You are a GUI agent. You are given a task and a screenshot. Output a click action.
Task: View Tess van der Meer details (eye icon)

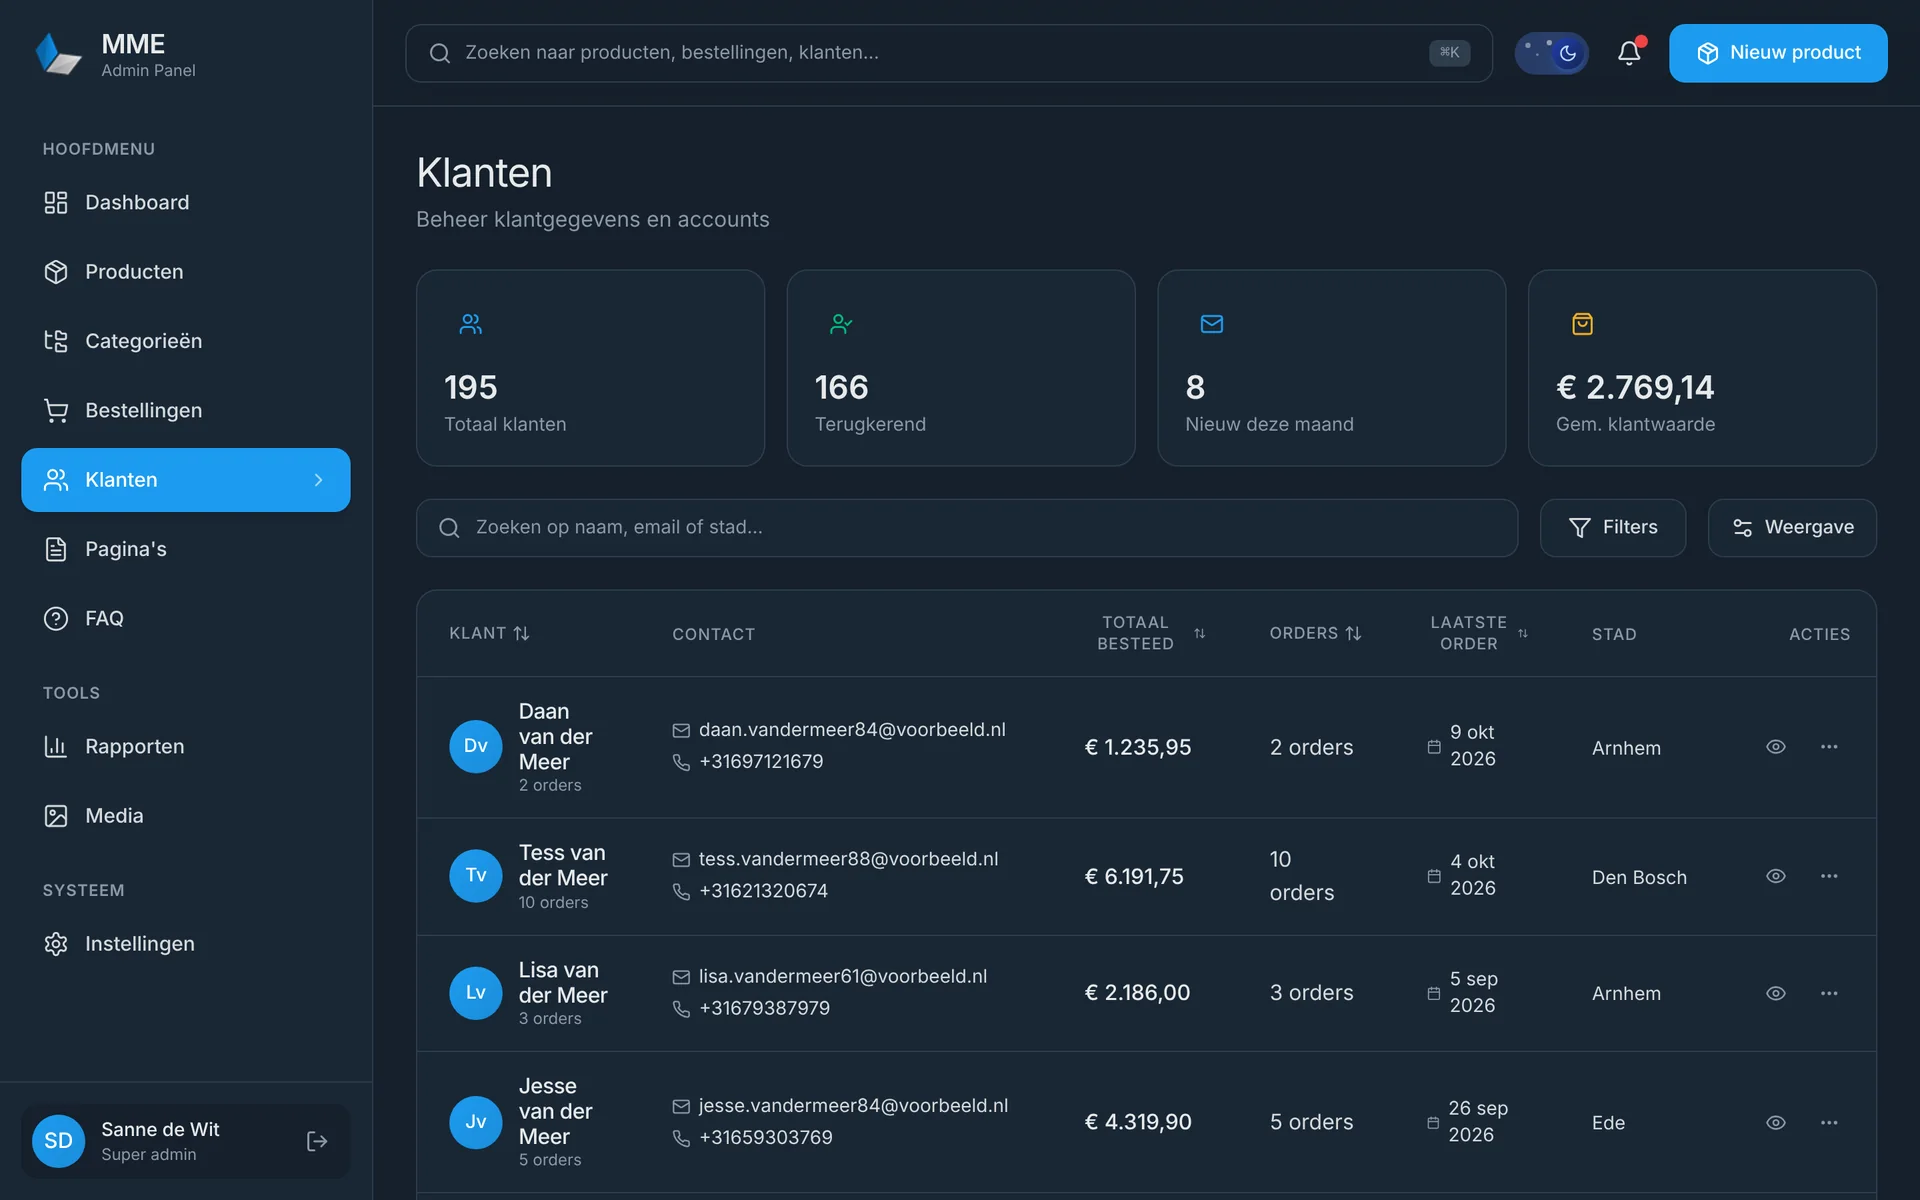pos(1776,876)
